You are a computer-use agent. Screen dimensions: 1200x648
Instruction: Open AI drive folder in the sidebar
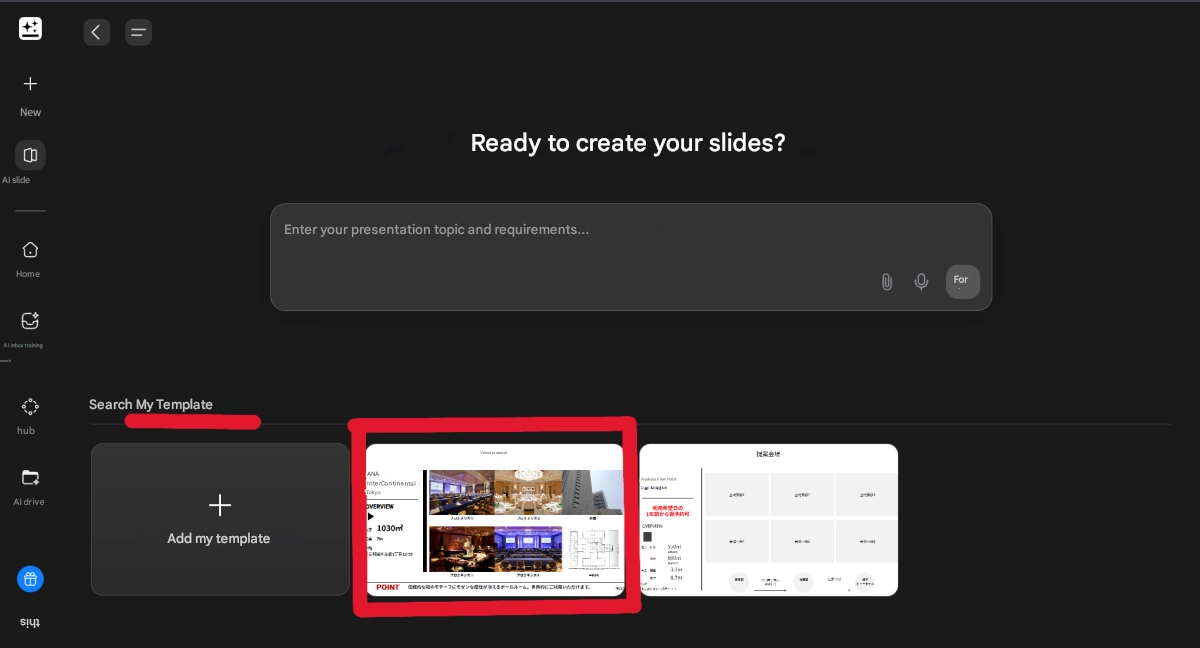pyautogui.click(x=30, y=478)
